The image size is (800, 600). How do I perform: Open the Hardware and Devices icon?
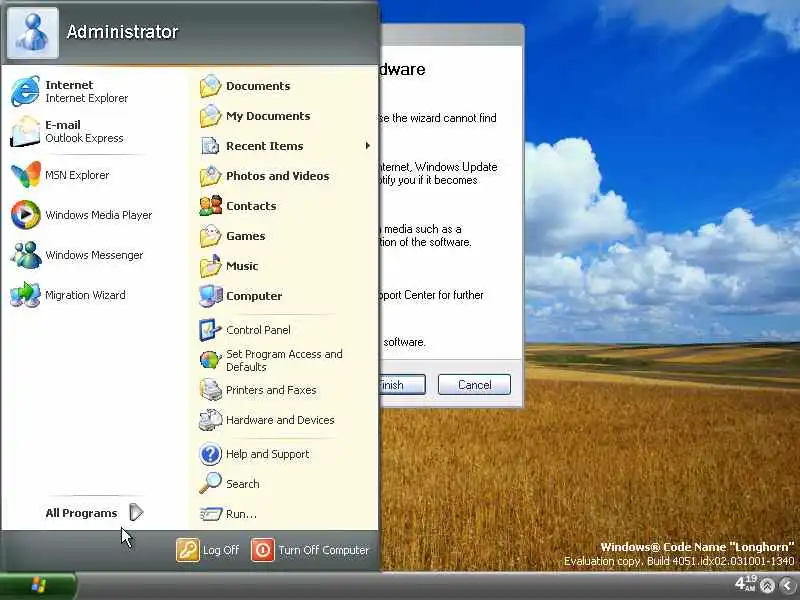210,420
